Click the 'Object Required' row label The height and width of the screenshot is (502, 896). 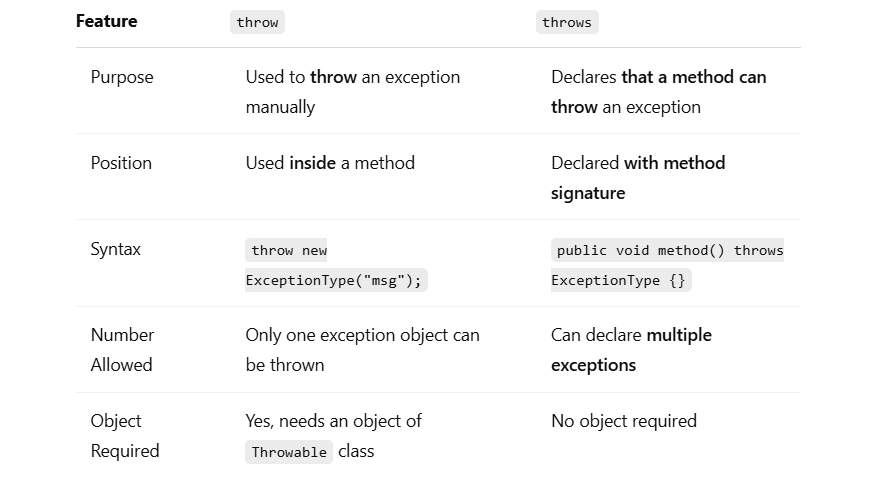click(125, 436)
